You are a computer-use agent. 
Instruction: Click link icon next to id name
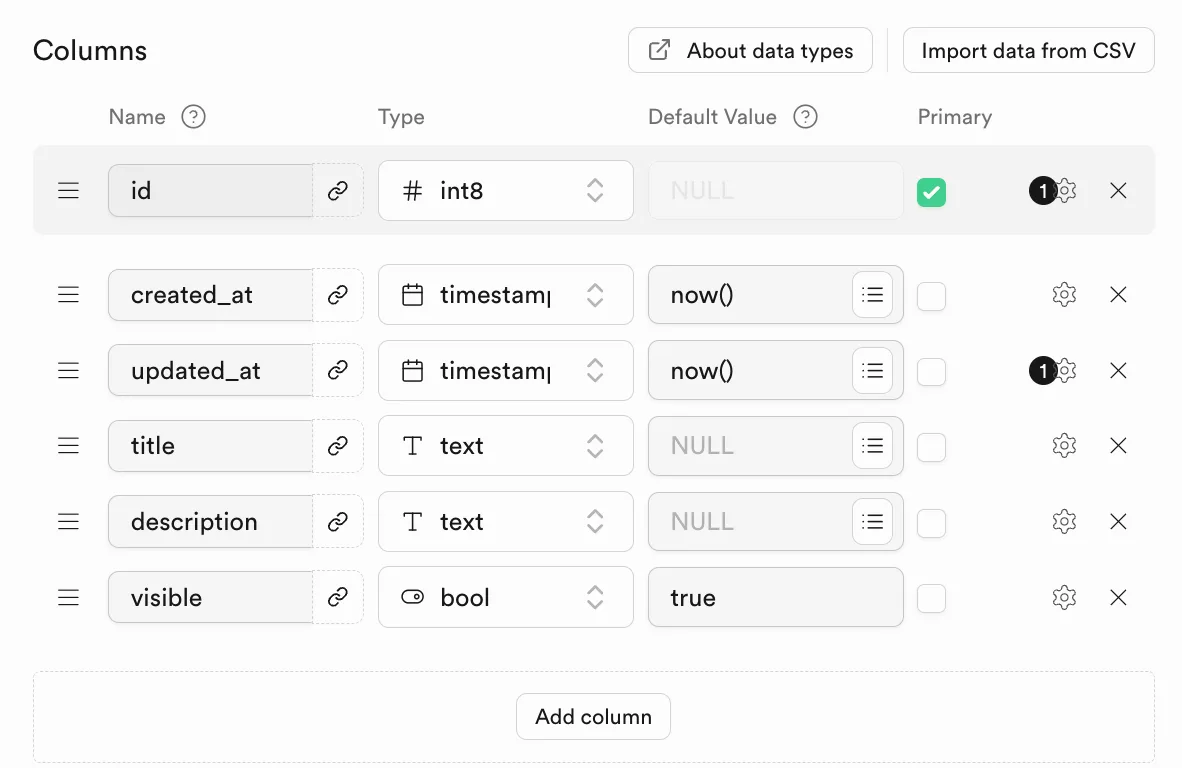point(338,191)
